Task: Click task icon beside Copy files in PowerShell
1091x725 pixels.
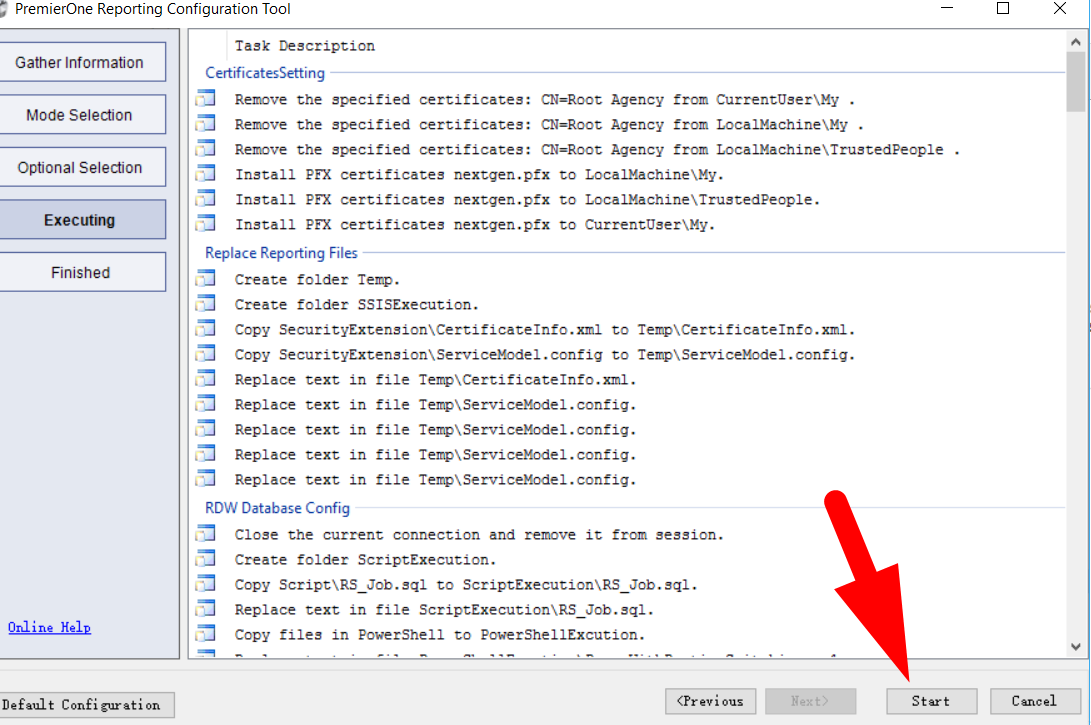Action: [205, 635]
